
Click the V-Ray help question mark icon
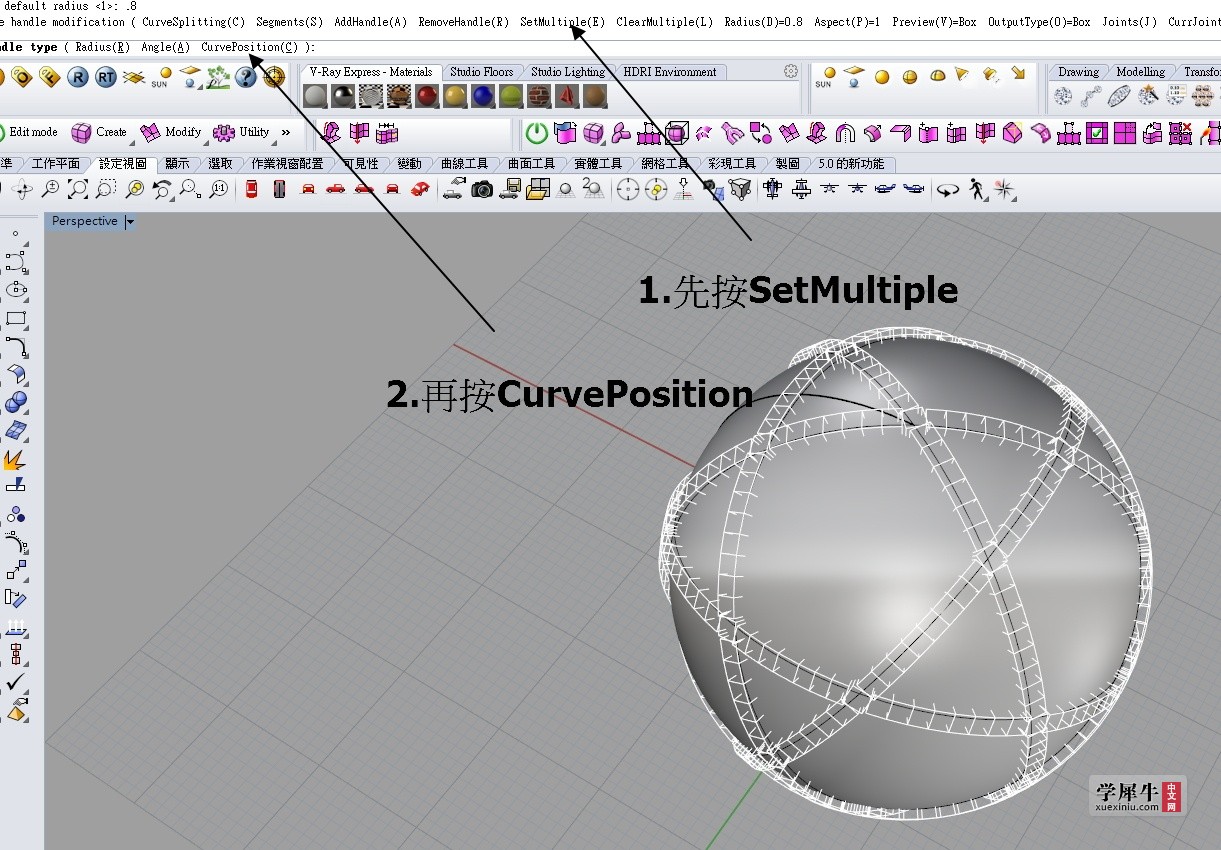246,77
